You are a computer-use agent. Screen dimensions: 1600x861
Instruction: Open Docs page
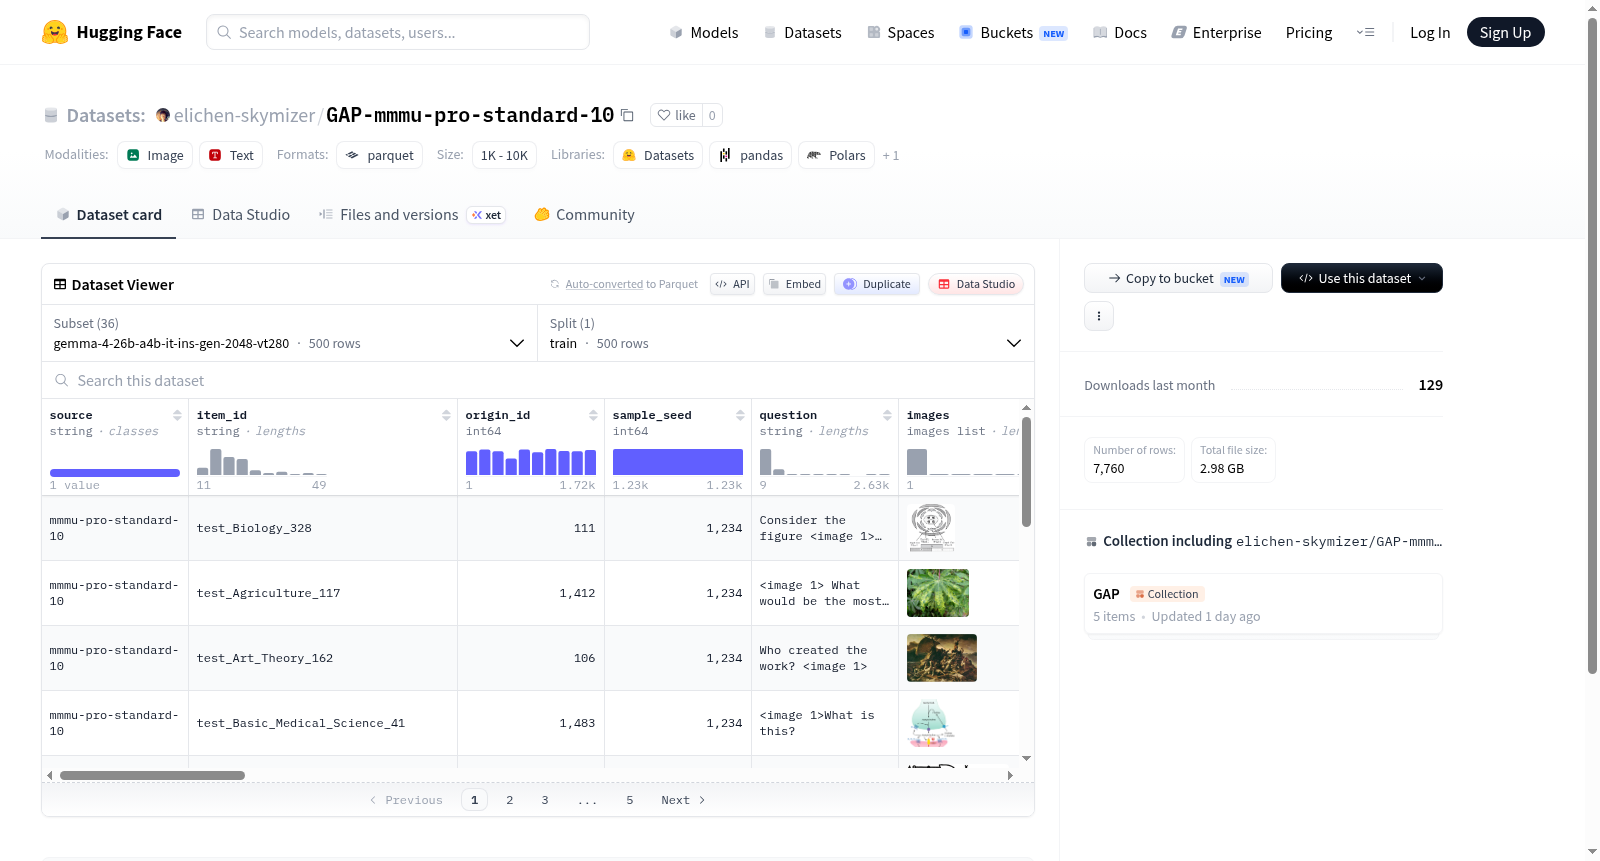click(1119, 32)
